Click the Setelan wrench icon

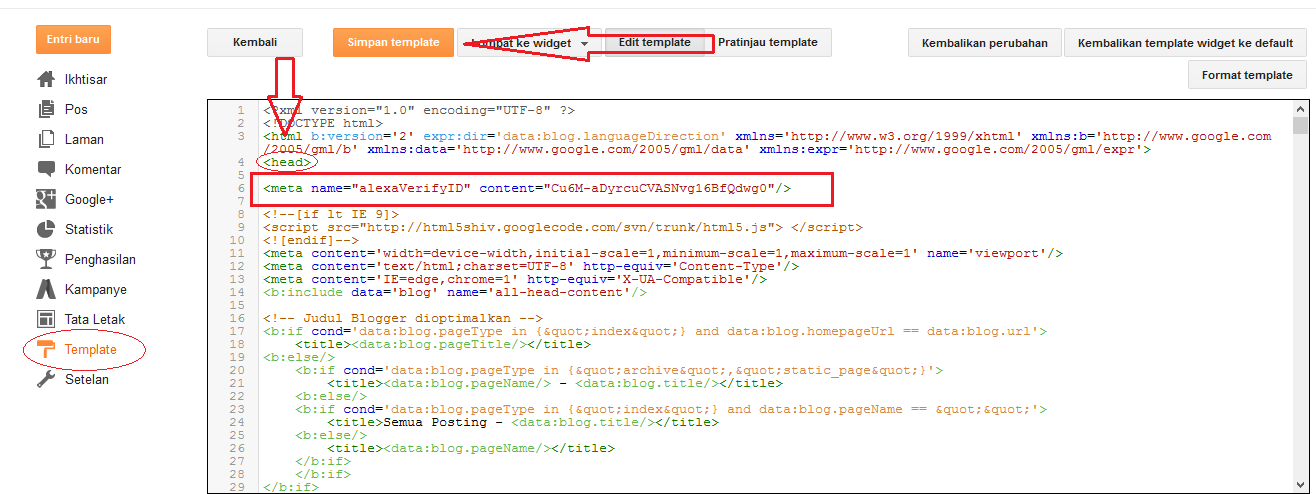[x=45, y=380]
